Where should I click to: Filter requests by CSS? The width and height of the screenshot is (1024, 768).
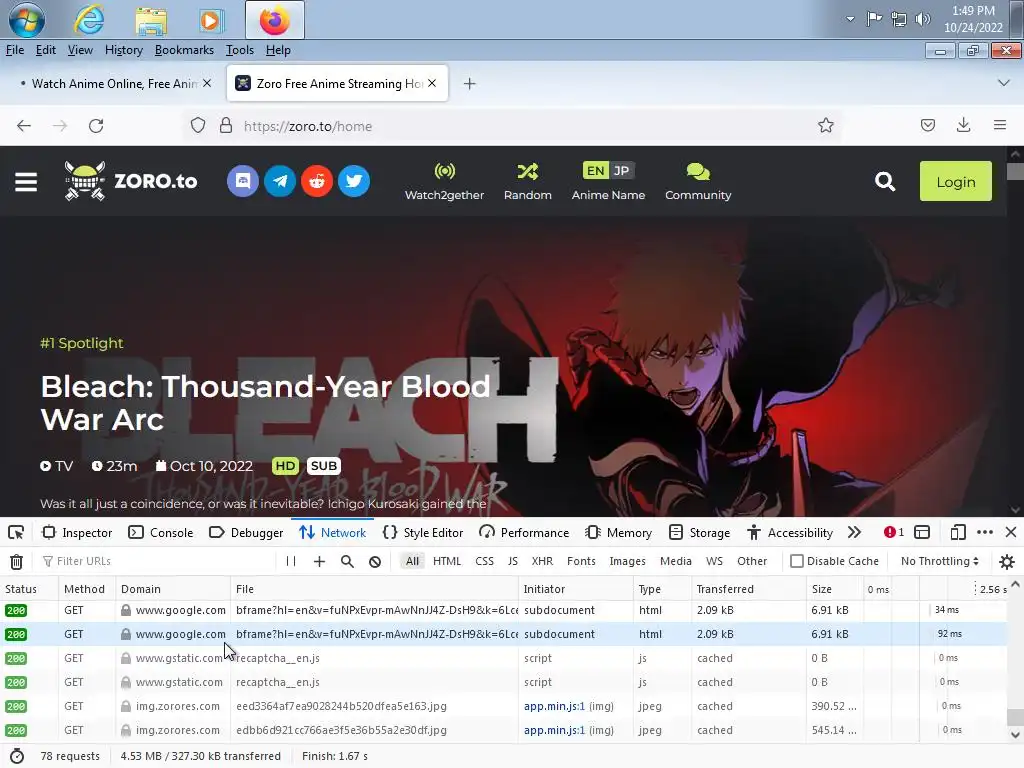pyautogui.click(x=485, y=562)
